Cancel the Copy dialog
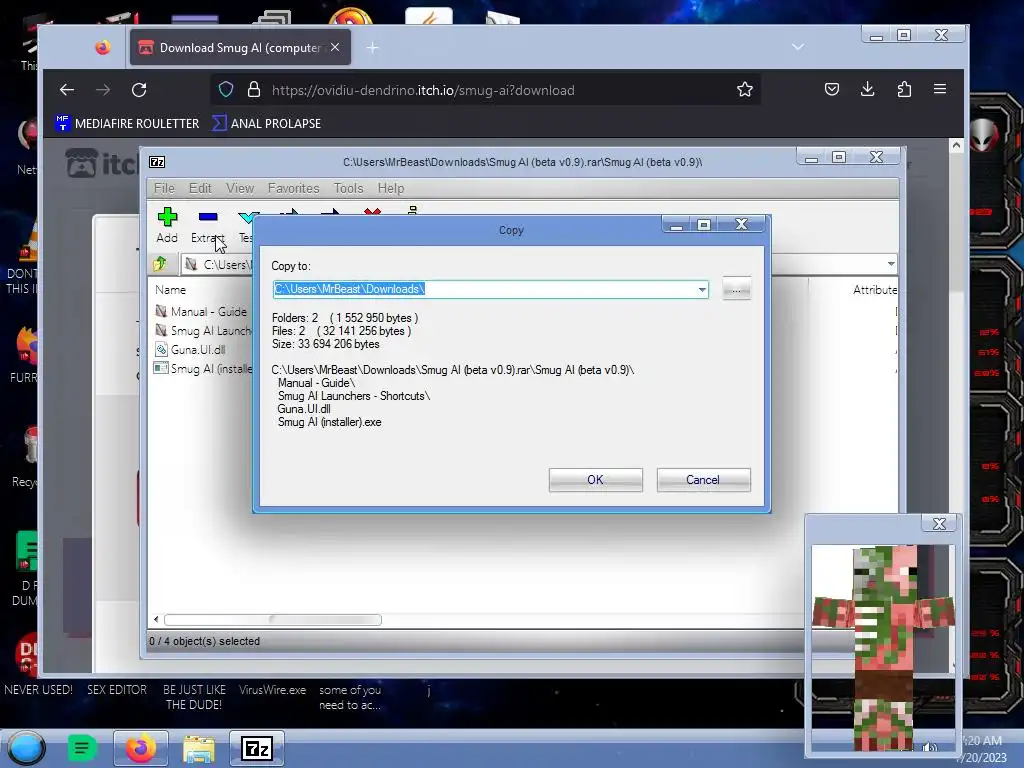1024x768 pixels. tap(703, 480)
